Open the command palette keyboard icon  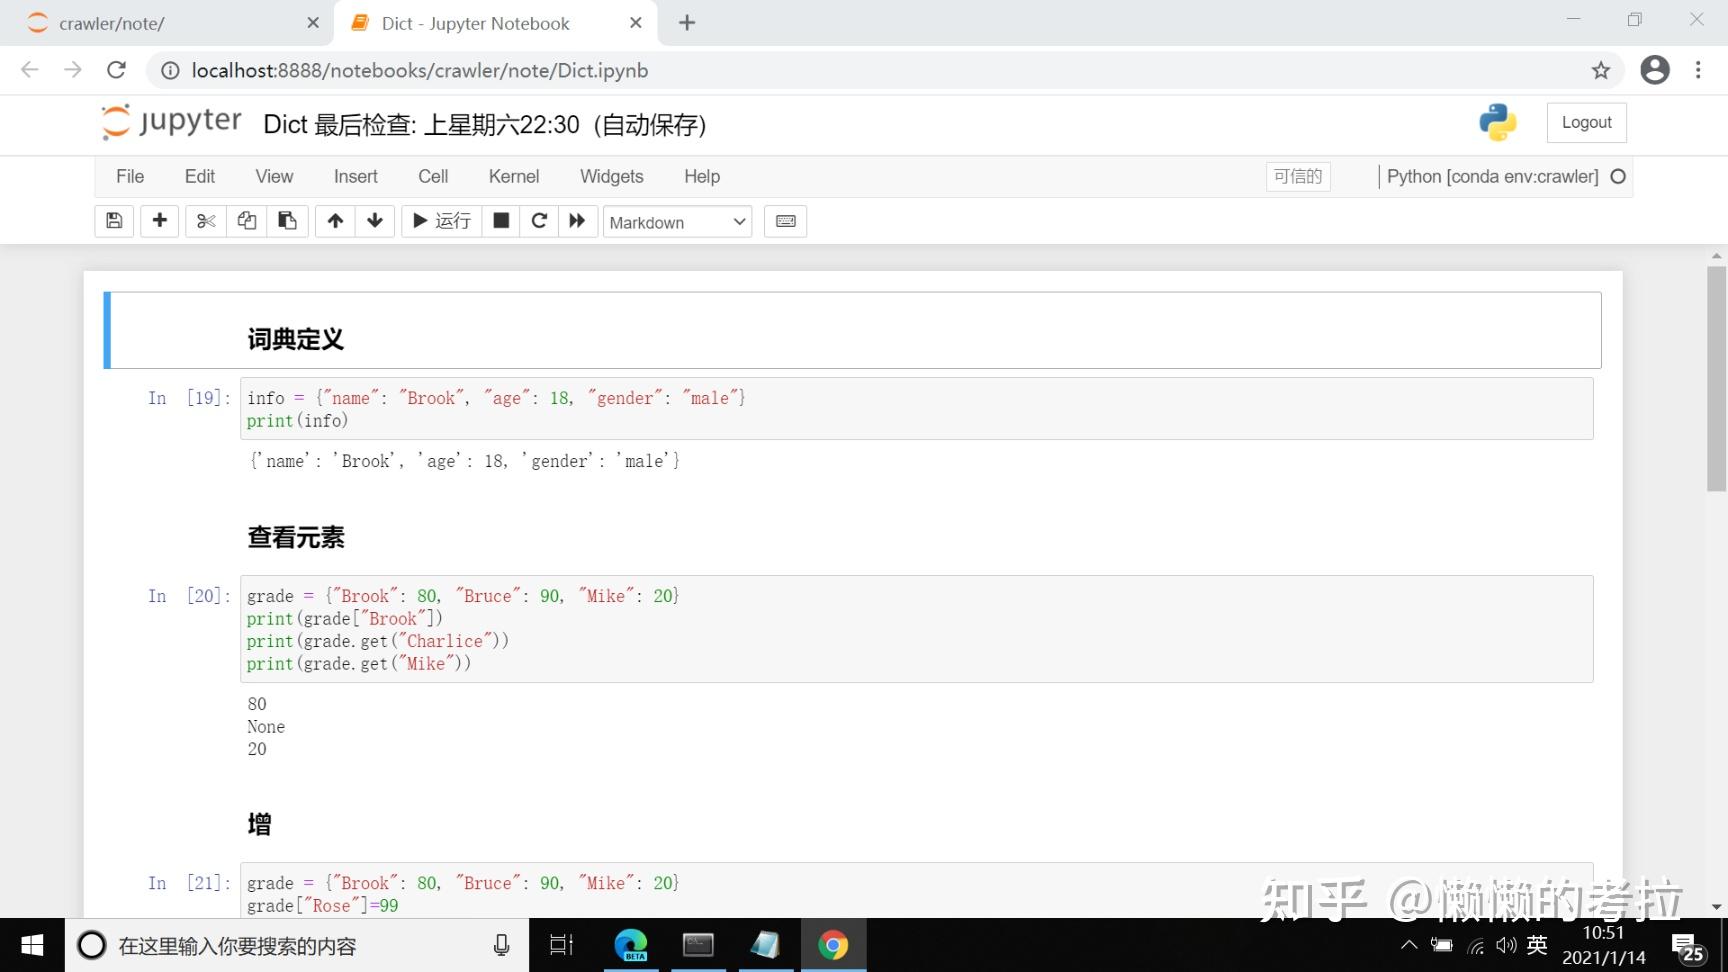click(x=785, y=221)
